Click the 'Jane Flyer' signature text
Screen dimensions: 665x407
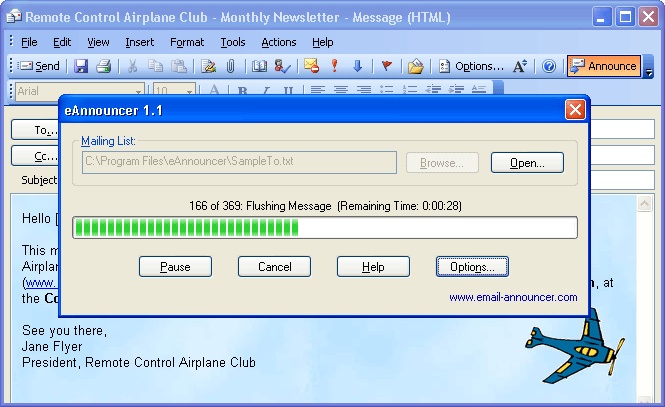[x=52, y=346]
